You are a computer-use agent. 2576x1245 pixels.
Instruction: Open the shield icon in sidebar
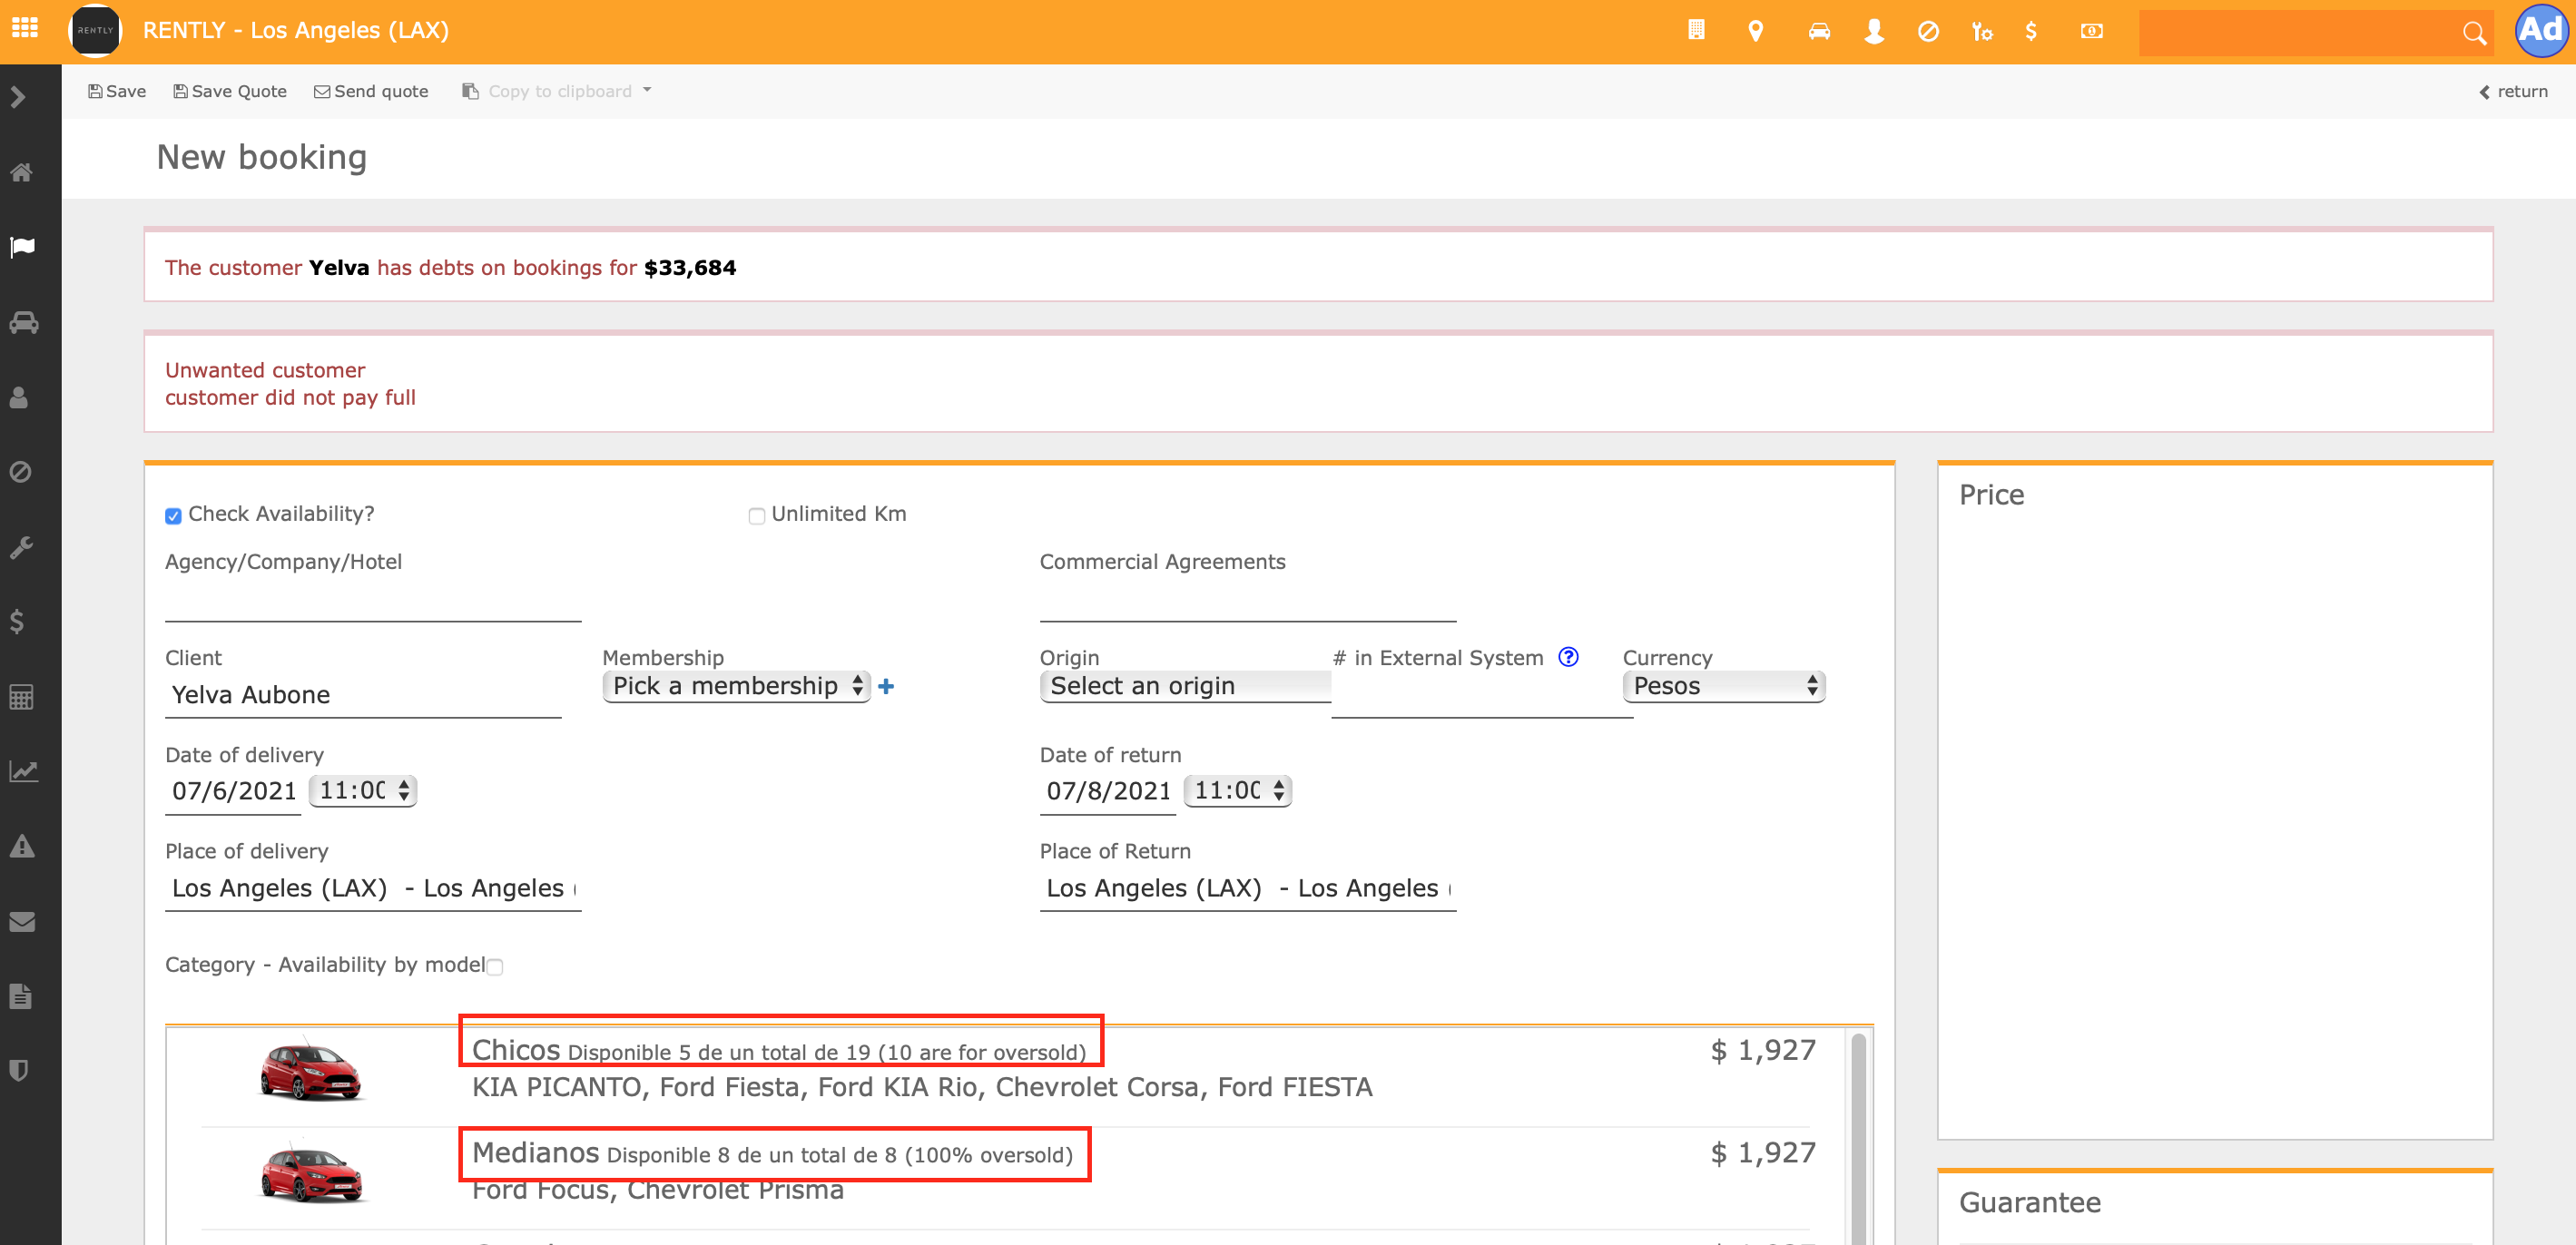pyautogui.click(x=19, y=1071)
